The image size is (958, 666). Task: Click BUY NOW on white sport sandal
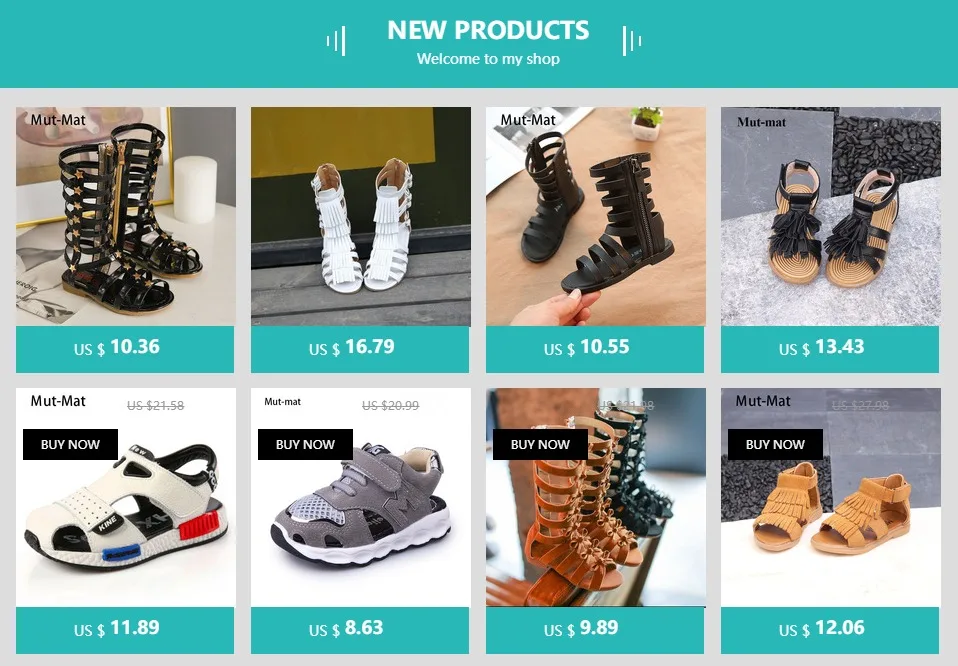[x=70, y=444]
